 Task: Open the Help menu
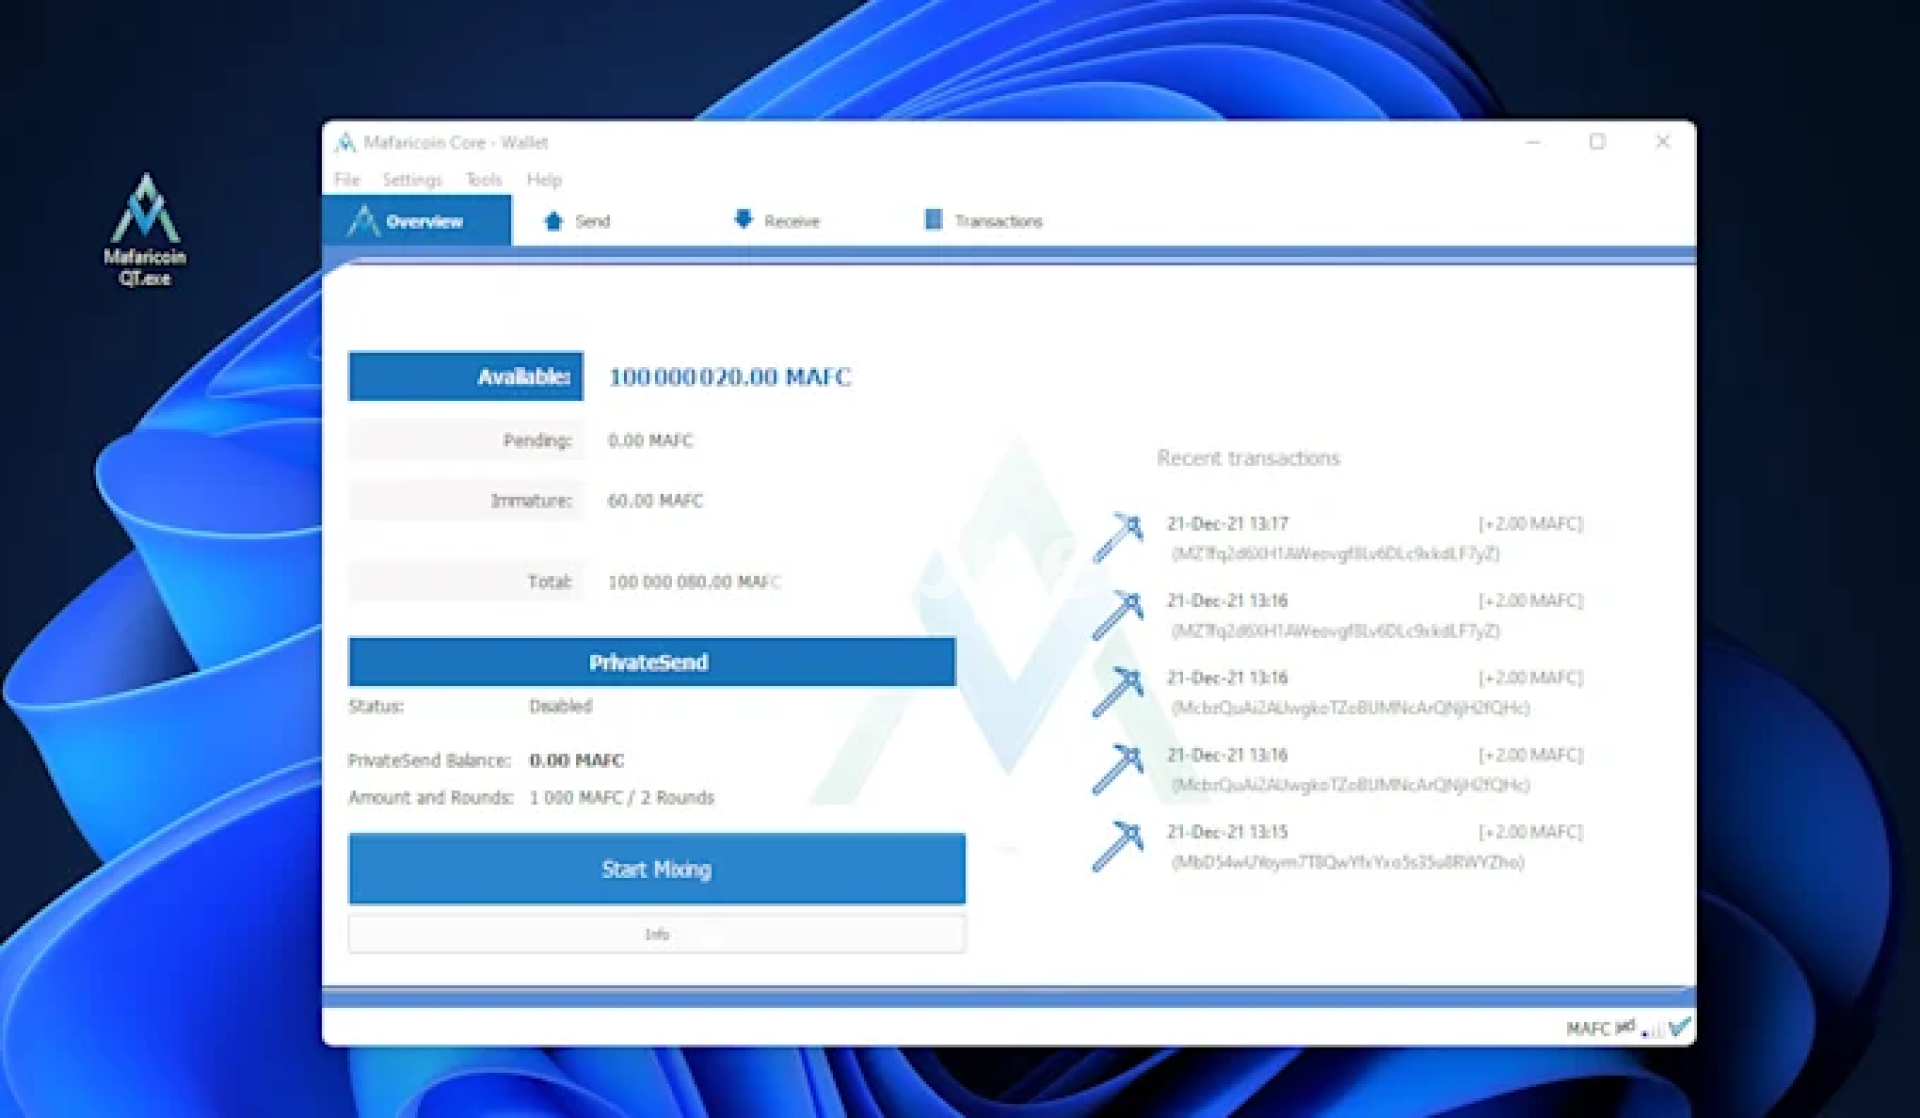click(x=544, y=180)
